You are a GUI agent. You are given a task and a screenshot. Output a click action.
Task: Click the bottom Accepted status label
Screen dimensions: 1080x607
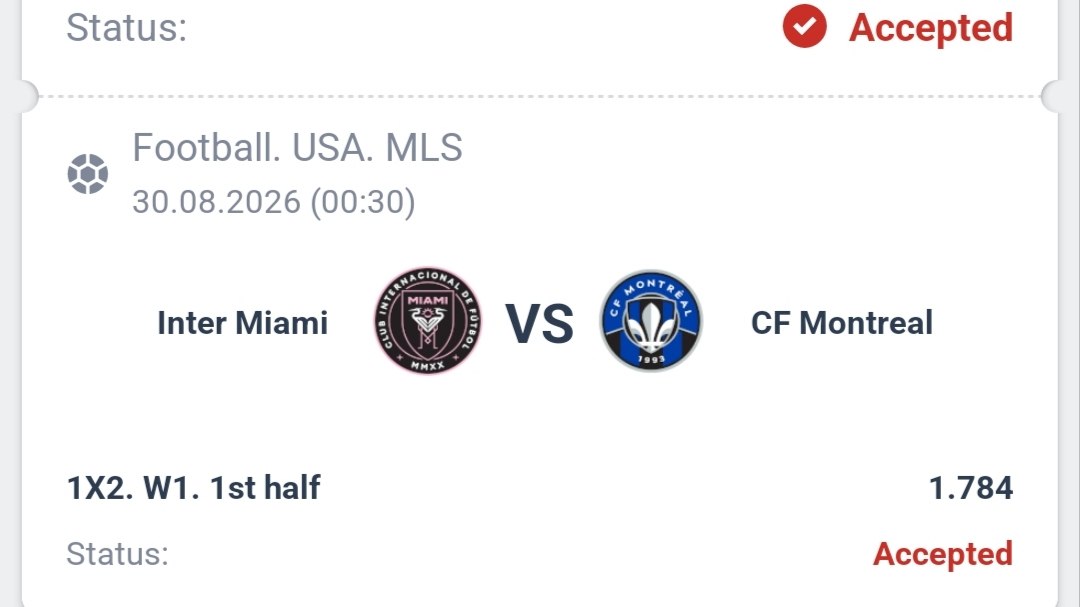click(943, 554)
